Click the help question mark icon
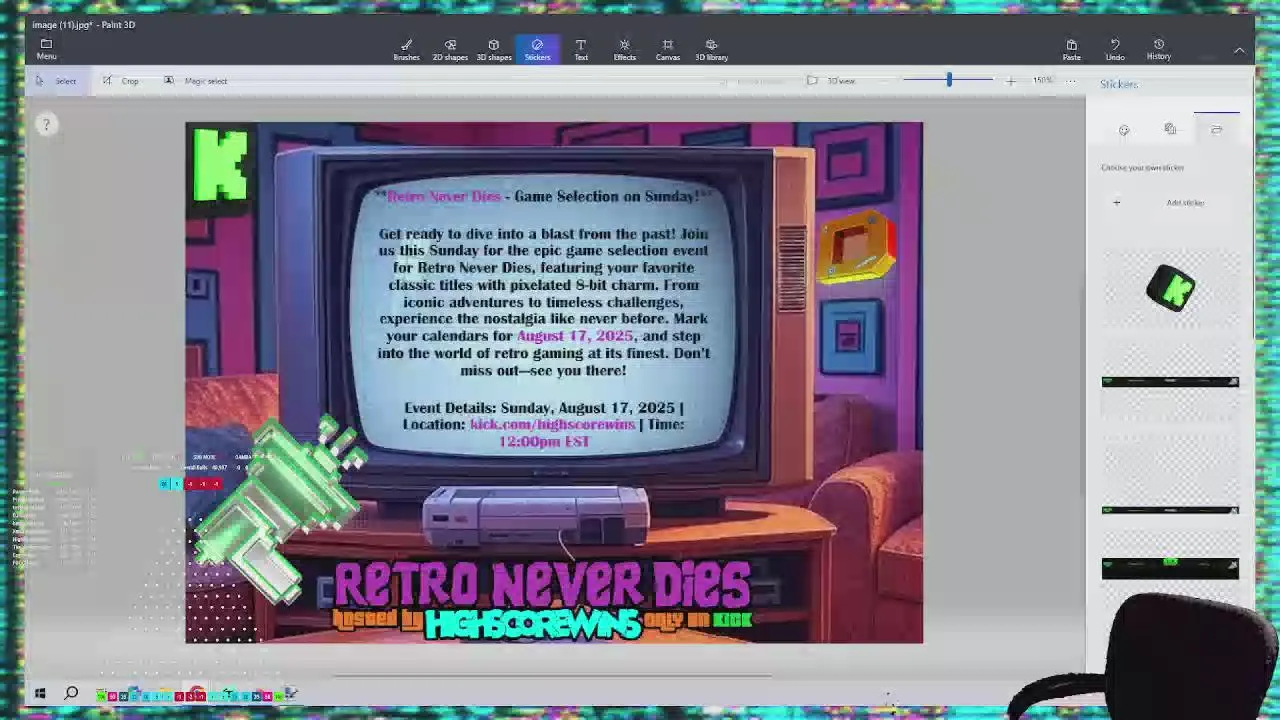1280x720 pixels. (x=45, y=124)
